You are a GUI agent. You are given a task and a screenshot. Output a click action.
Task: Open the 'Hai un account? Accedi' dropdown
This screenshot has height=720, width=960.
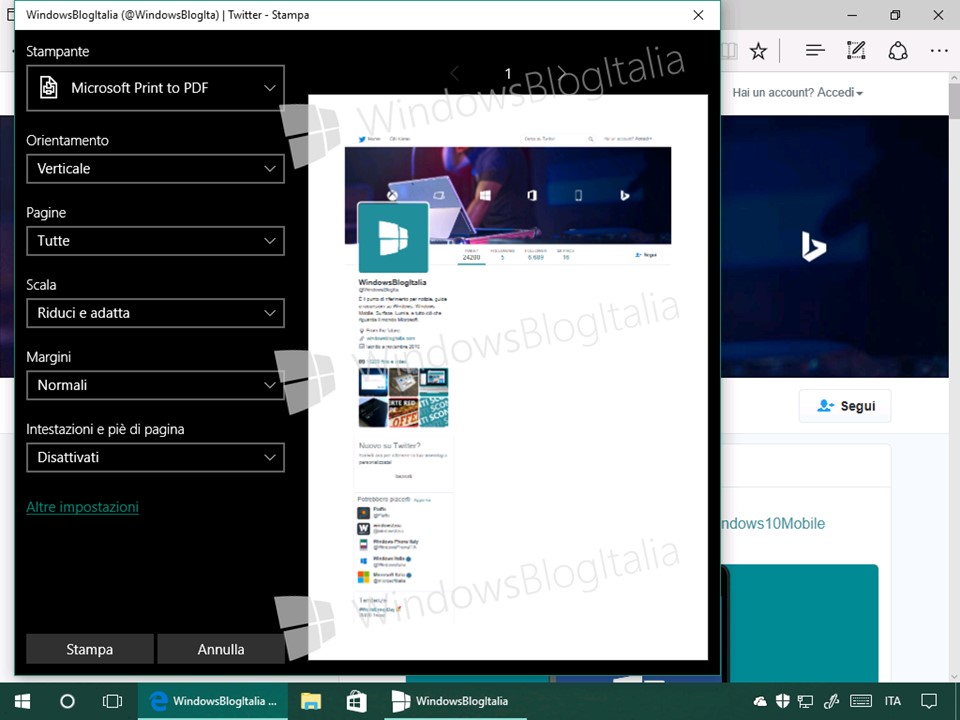pyautogui.click(x=797, y=92)
